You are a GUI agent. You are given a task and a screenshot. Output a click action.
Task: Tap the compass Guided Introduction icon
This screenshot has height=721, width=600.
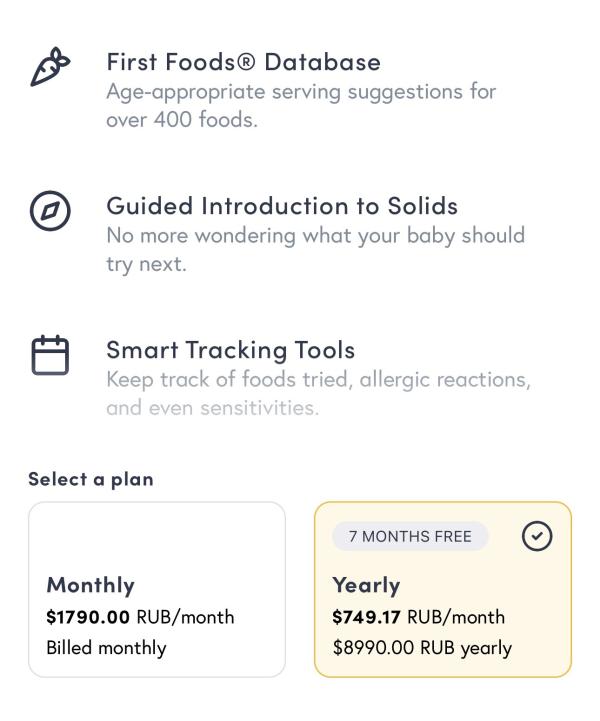50,211
